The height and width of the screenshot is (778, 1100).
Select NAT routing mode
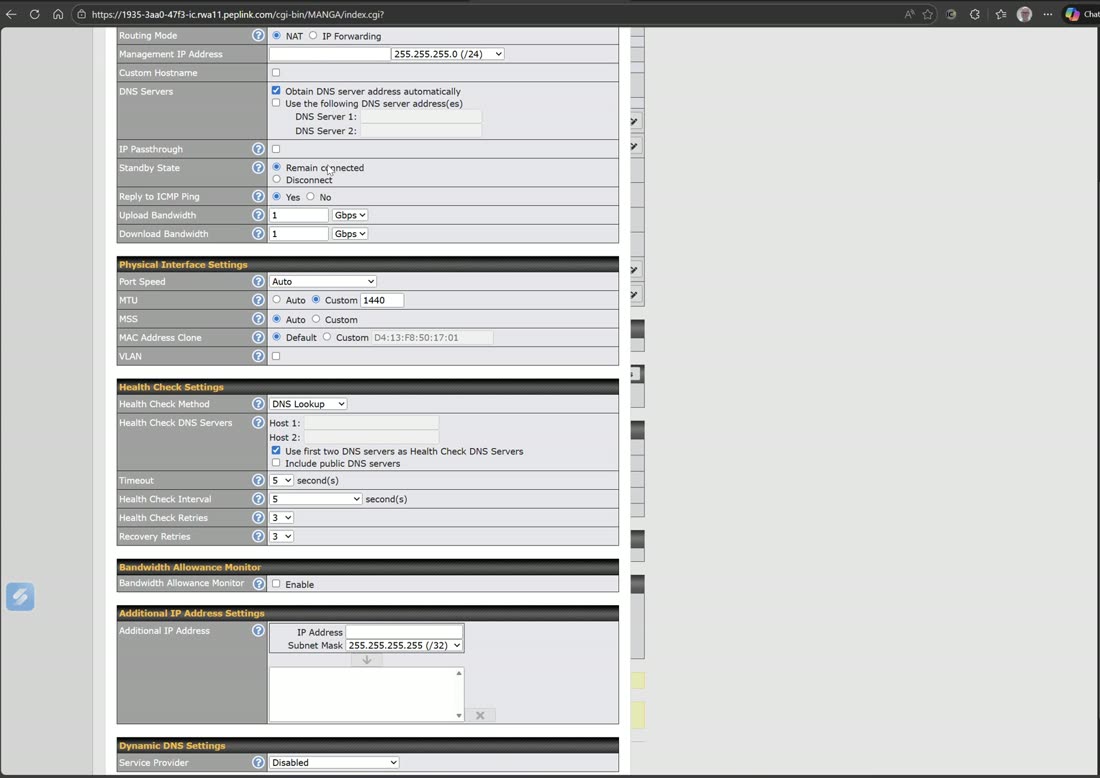point(276,35)
